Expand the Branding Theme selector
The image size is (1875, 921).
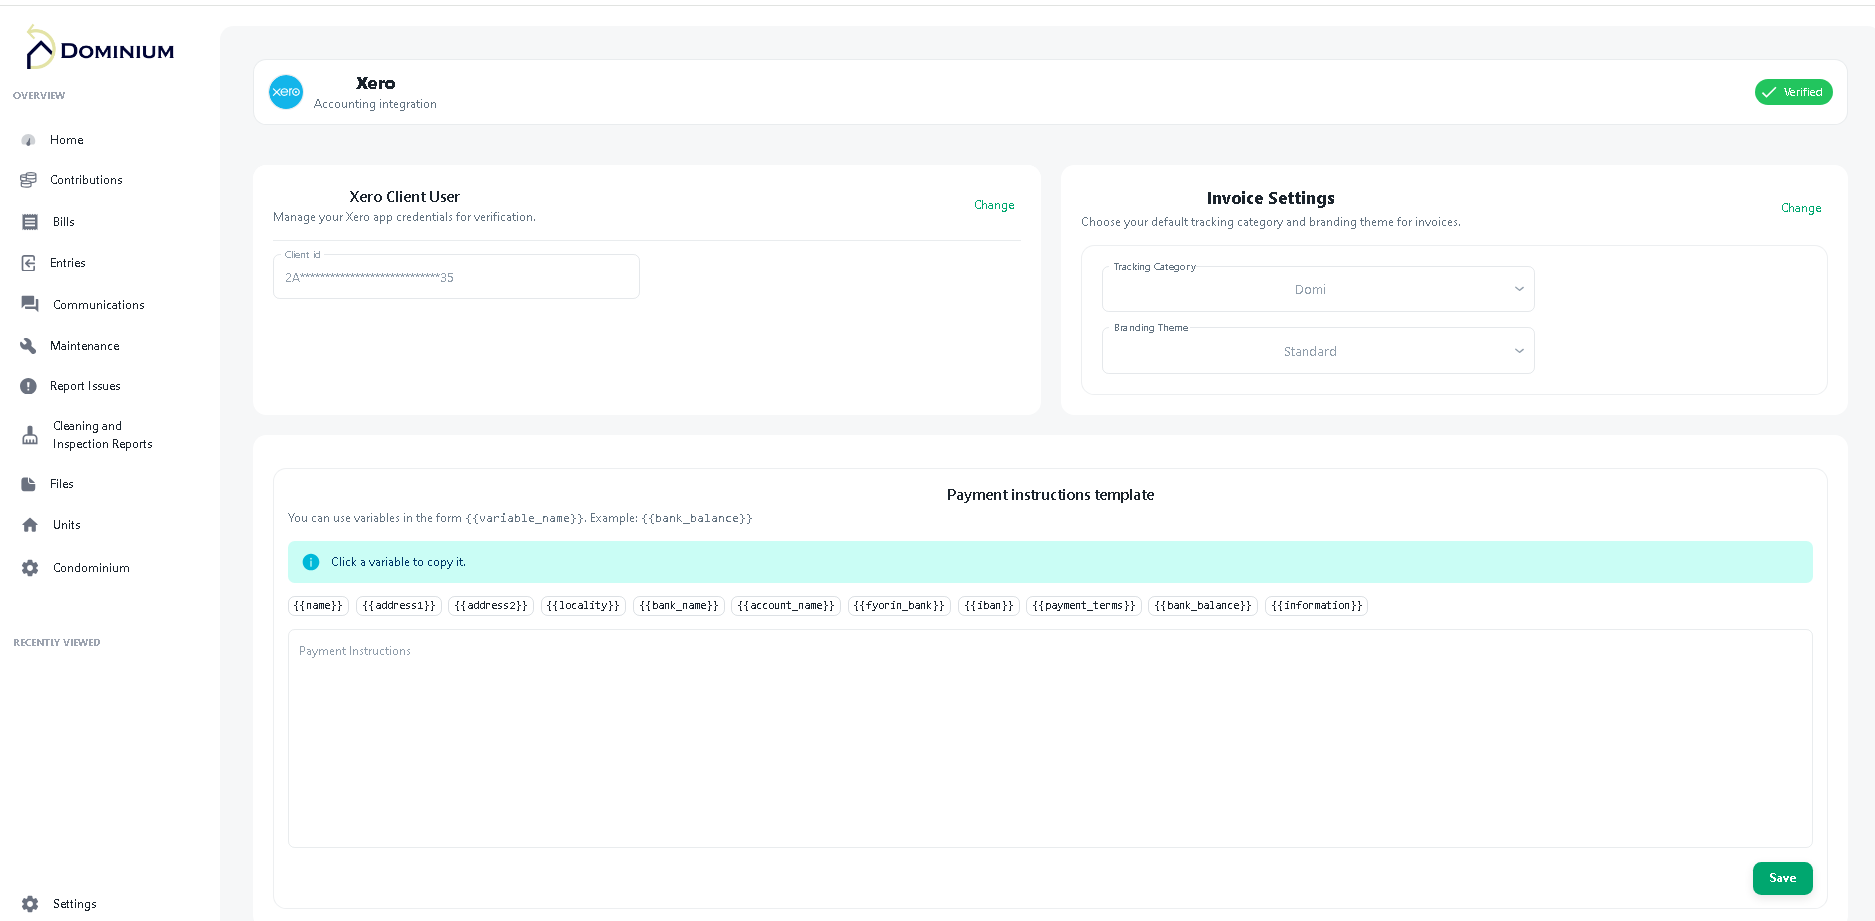[1317, 350]
